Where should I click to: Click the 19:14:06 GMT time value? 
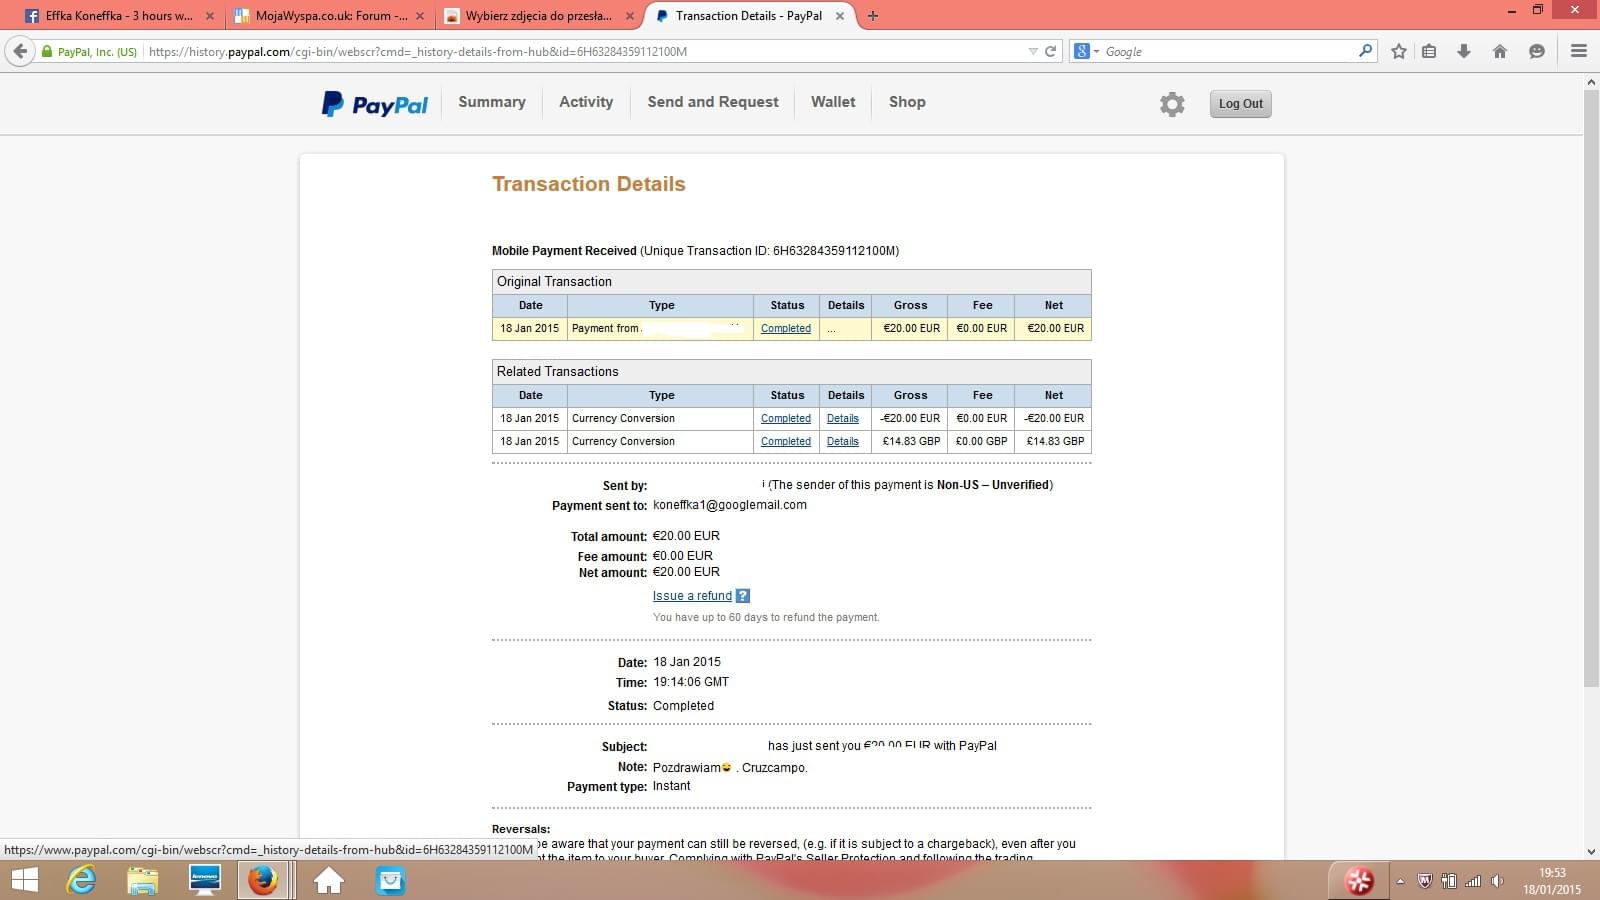[691, 682]
